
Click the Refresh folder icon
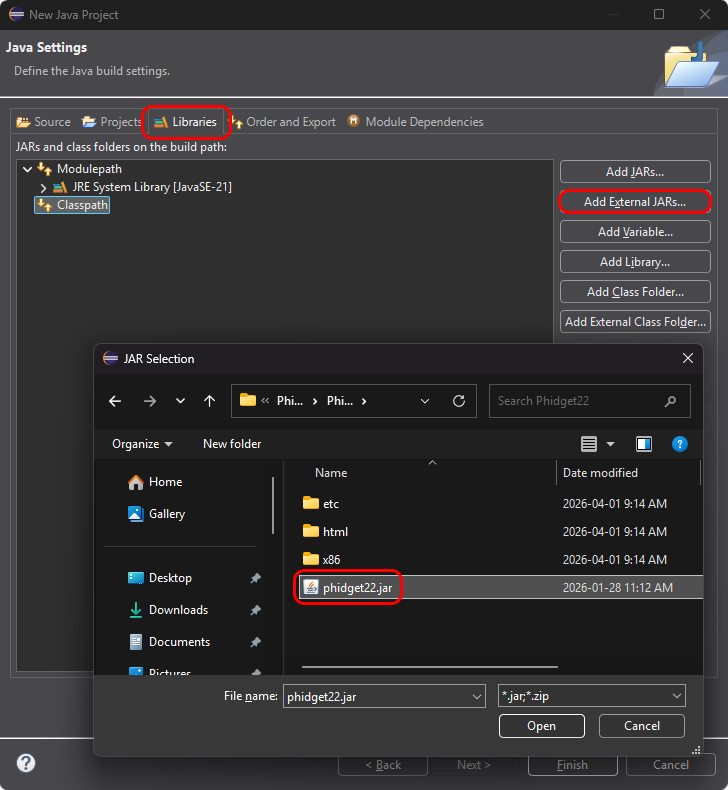(x=459, y=401)
